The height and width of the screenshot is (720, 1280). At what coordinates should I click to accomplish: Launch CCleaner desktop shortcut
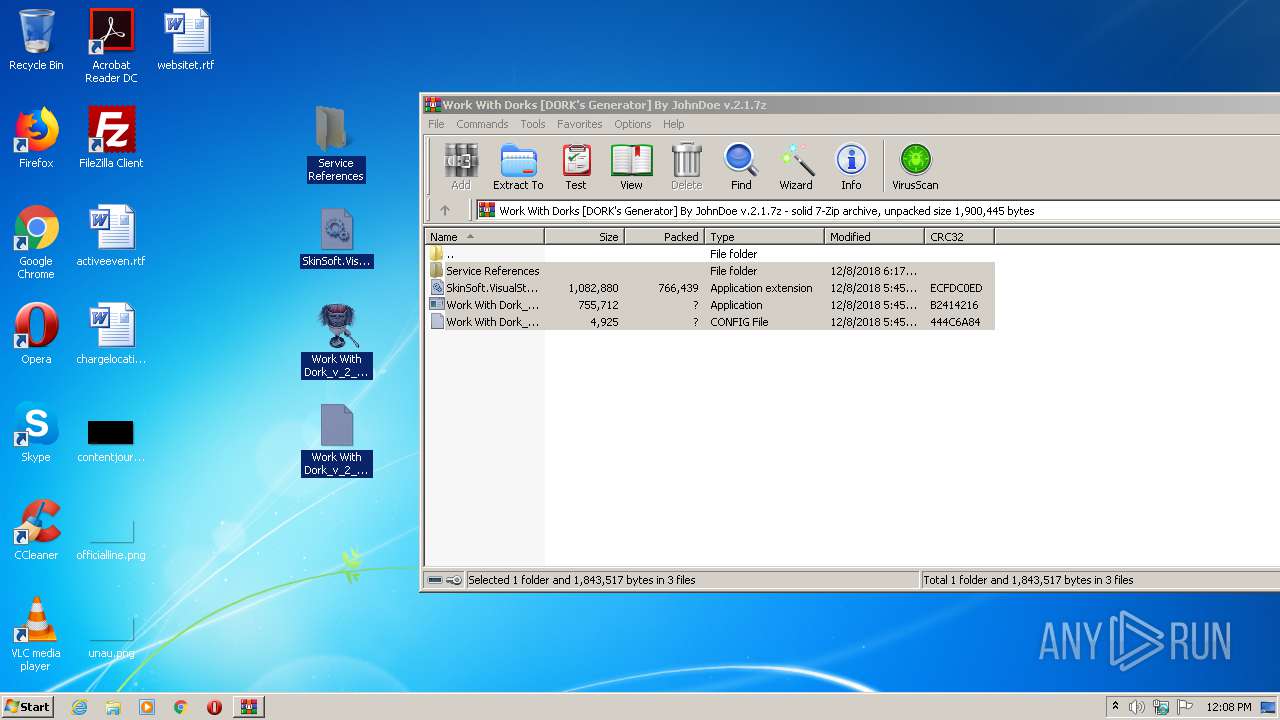click(36, 530)
